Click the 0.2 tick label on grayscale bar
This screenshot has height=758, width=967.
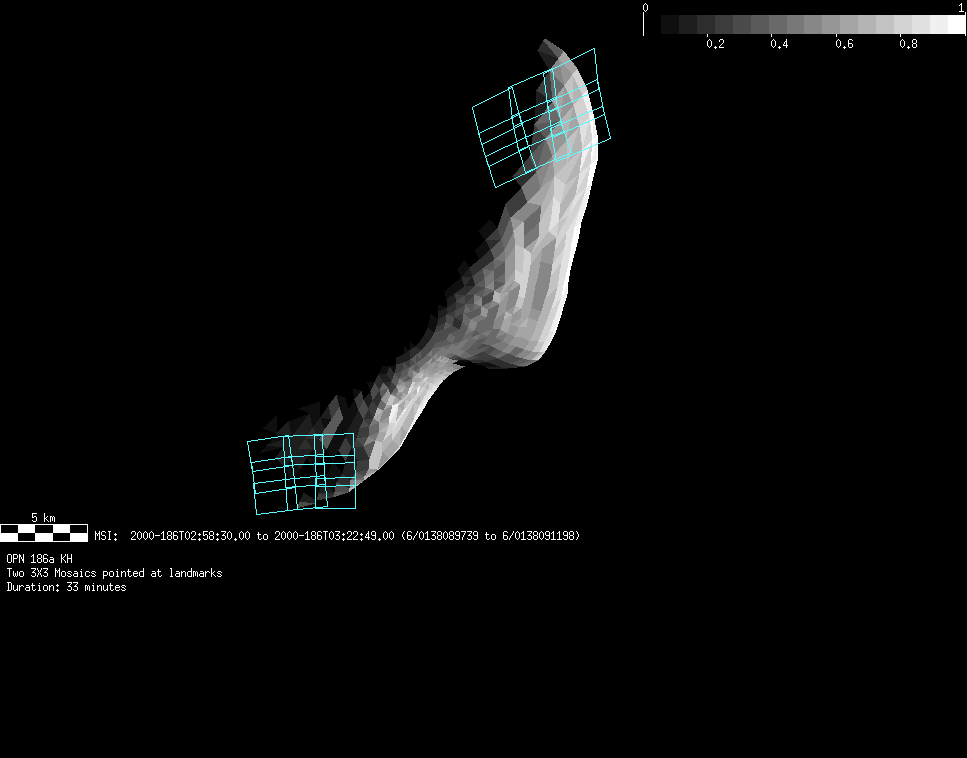coord(715,44)
